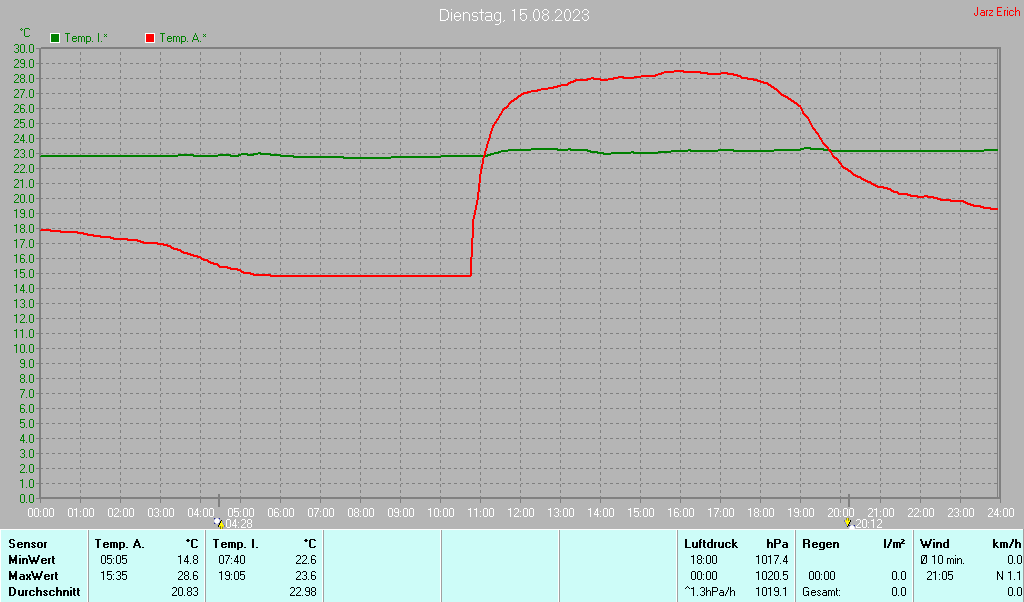Click the '24:00' x-axis time label
The image size is (1024, 602).
click(1000, 513)
